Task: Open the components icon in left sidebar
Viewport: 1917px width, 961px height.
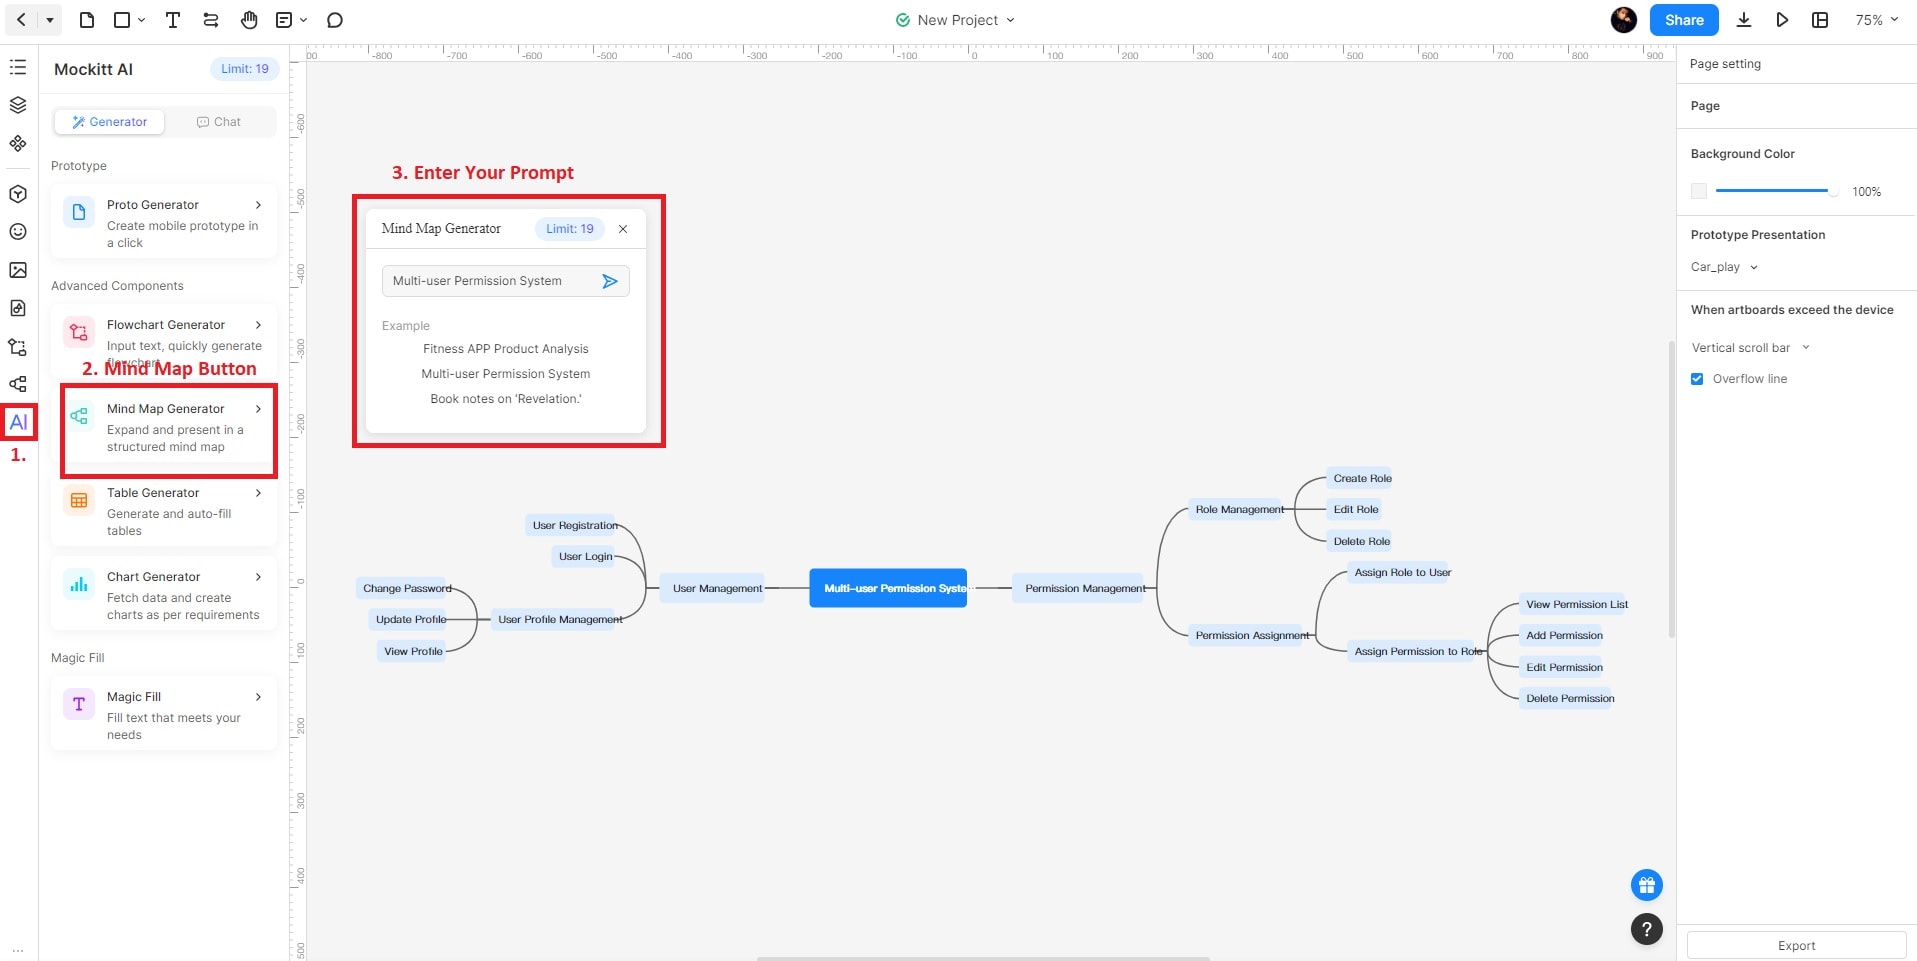Action: pyautogui.click(x=18, y=143)
